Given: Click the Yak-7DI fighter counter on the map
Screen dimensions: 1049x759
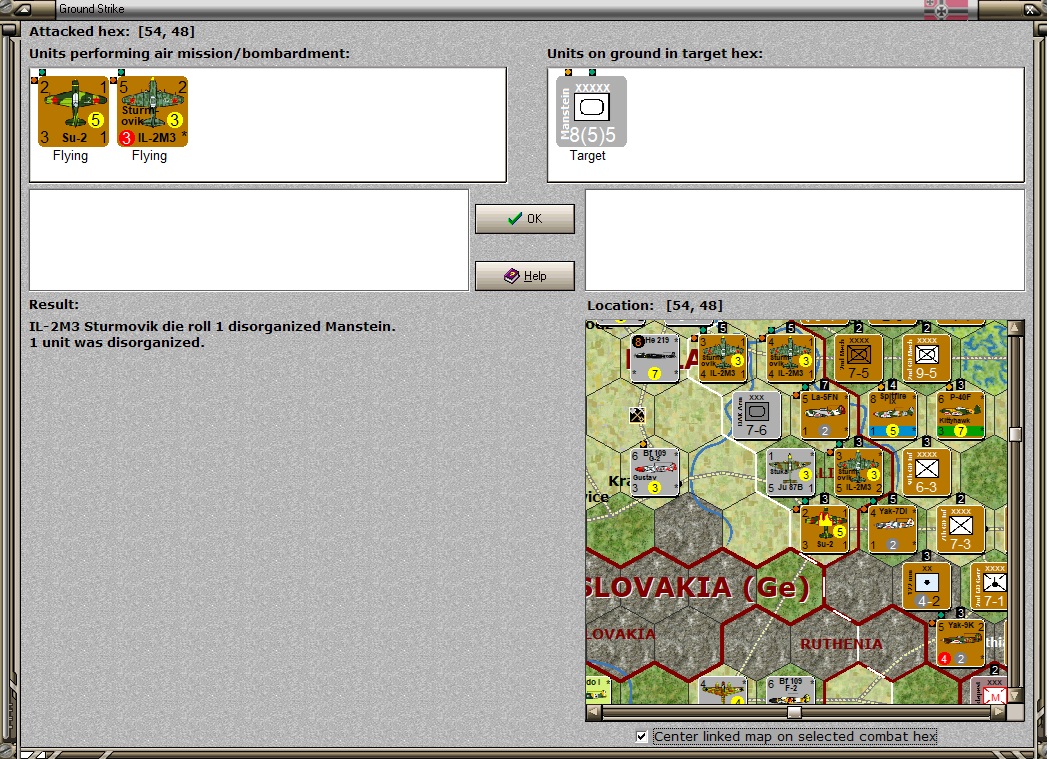Looking at the screenshot, I should click(892, 529).
